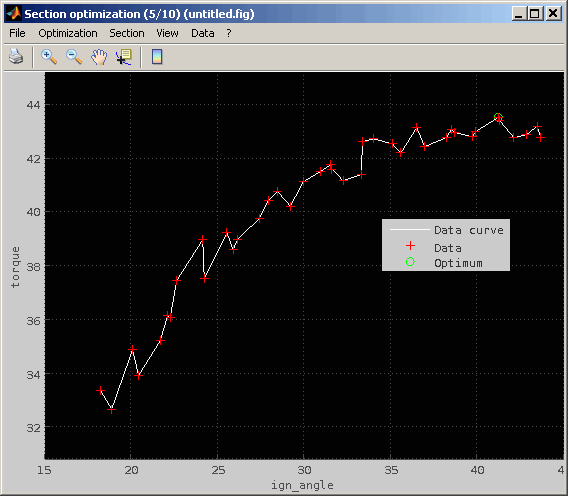Screen dimensions: 568x496
Task: Click the MATLAB logo in title bar
Action: coord(14,14)
